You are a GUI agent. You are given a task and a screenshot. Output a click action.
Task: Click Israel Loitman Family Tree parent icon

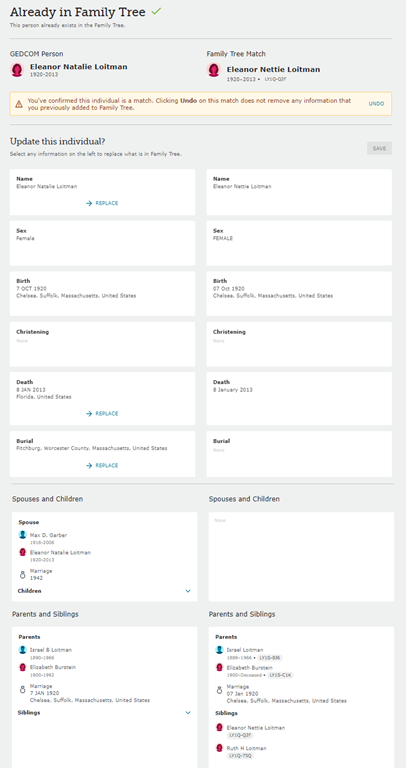219,649
